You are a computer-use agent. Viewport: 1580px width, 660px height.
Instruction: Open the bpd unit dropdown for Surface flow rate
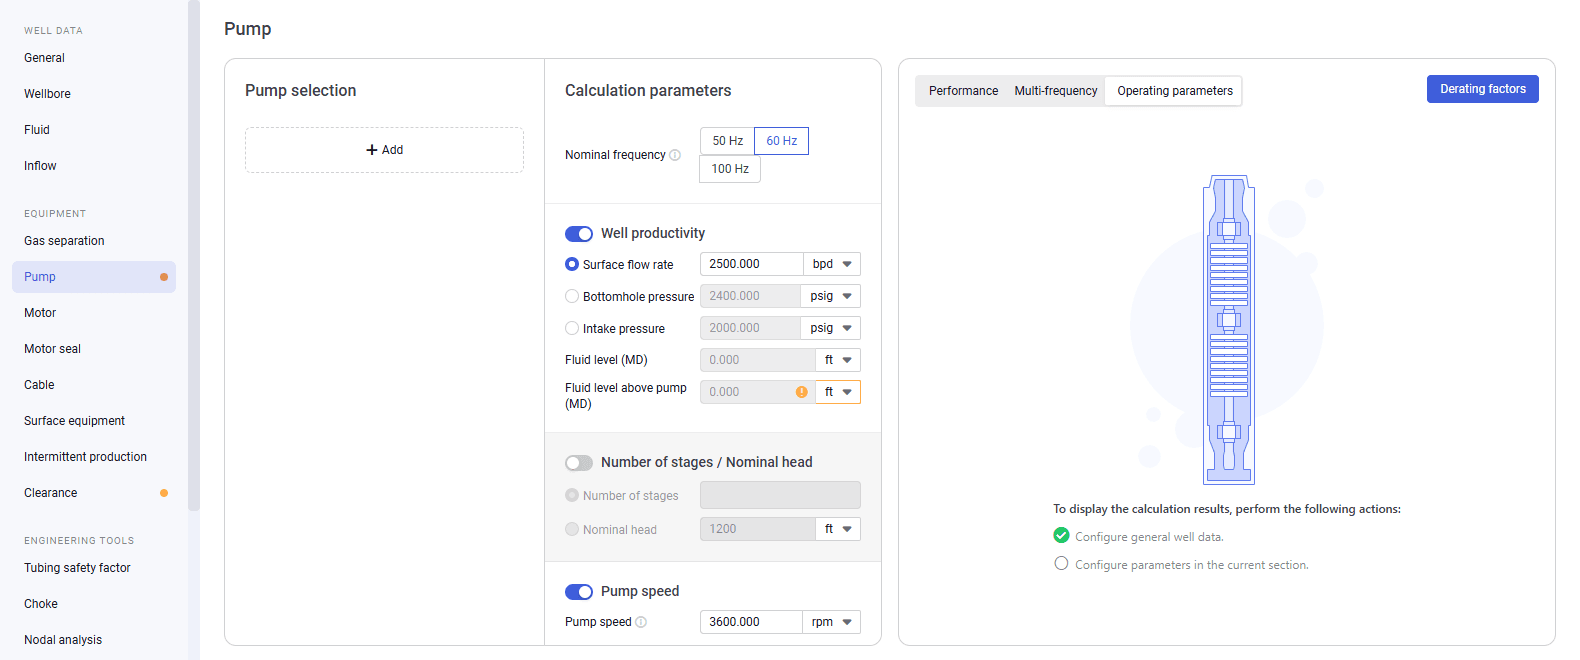832,264
